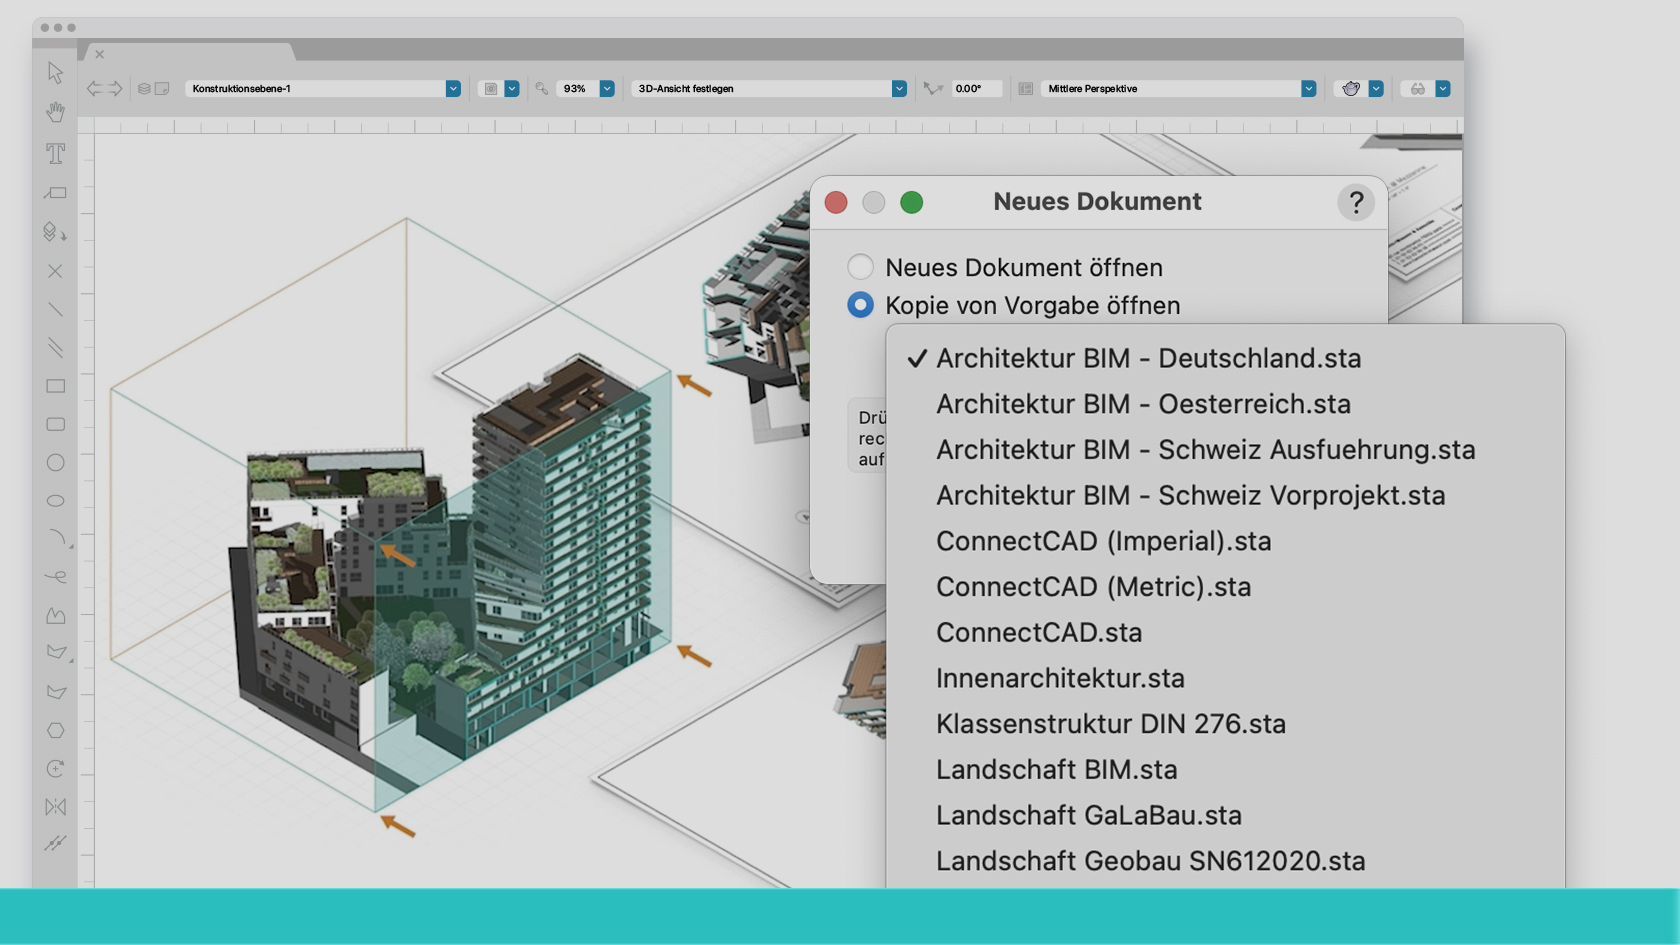Select the Split/Trim tool at bottom of toolbar
This screenshot has width=1680, height=945.
(55, 844)
